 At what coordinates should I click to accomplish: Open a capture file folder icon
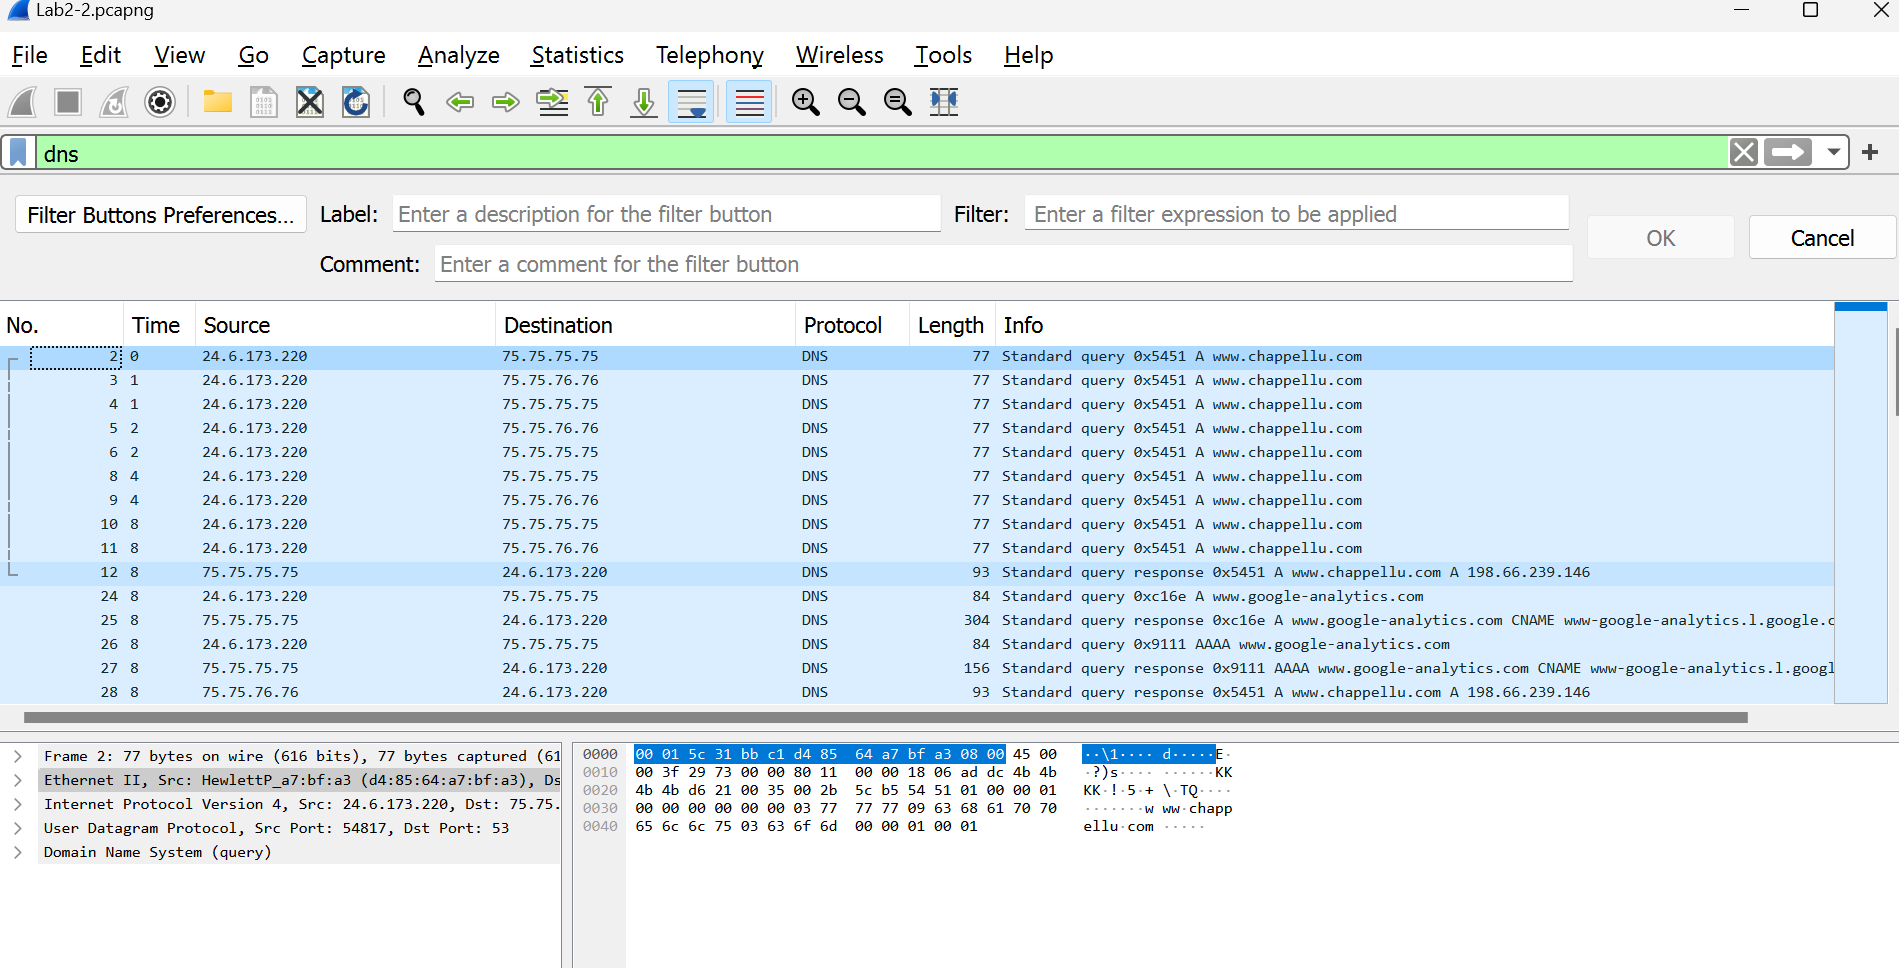(218, 102)
